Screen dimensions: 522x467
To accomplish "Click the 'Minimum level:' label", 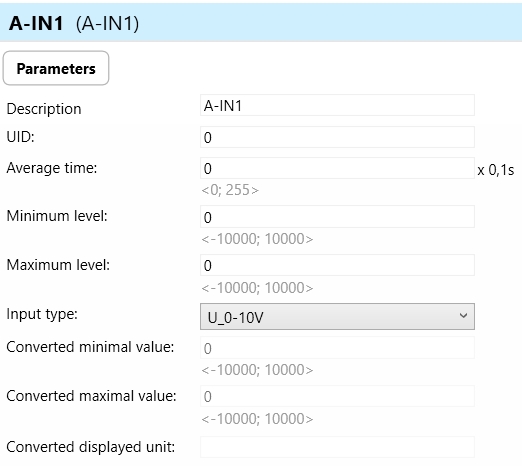I will pyautogui.click(x=57, y=216).
